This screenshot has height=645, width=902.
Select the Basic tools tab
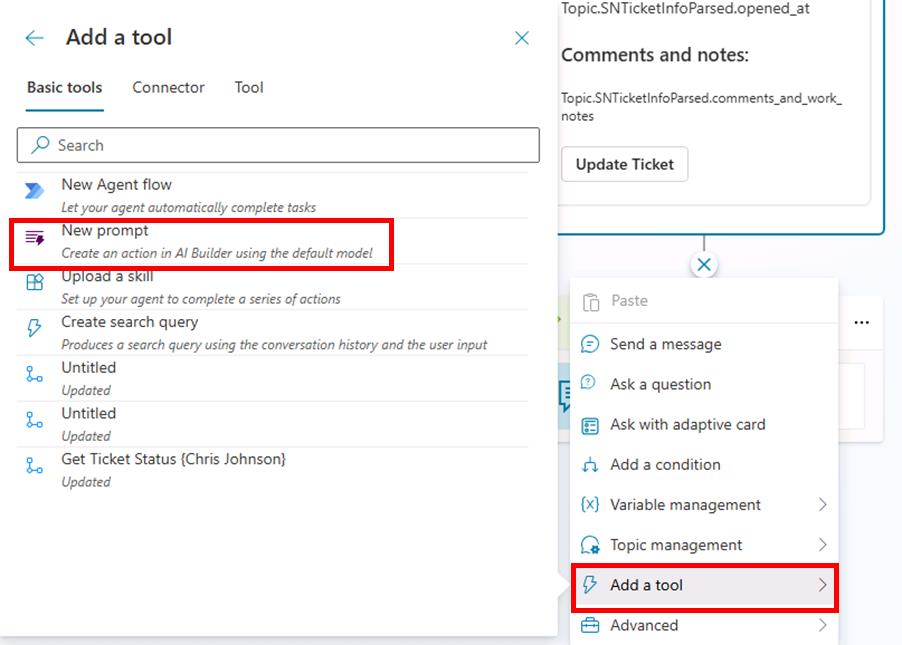[64, 88]
